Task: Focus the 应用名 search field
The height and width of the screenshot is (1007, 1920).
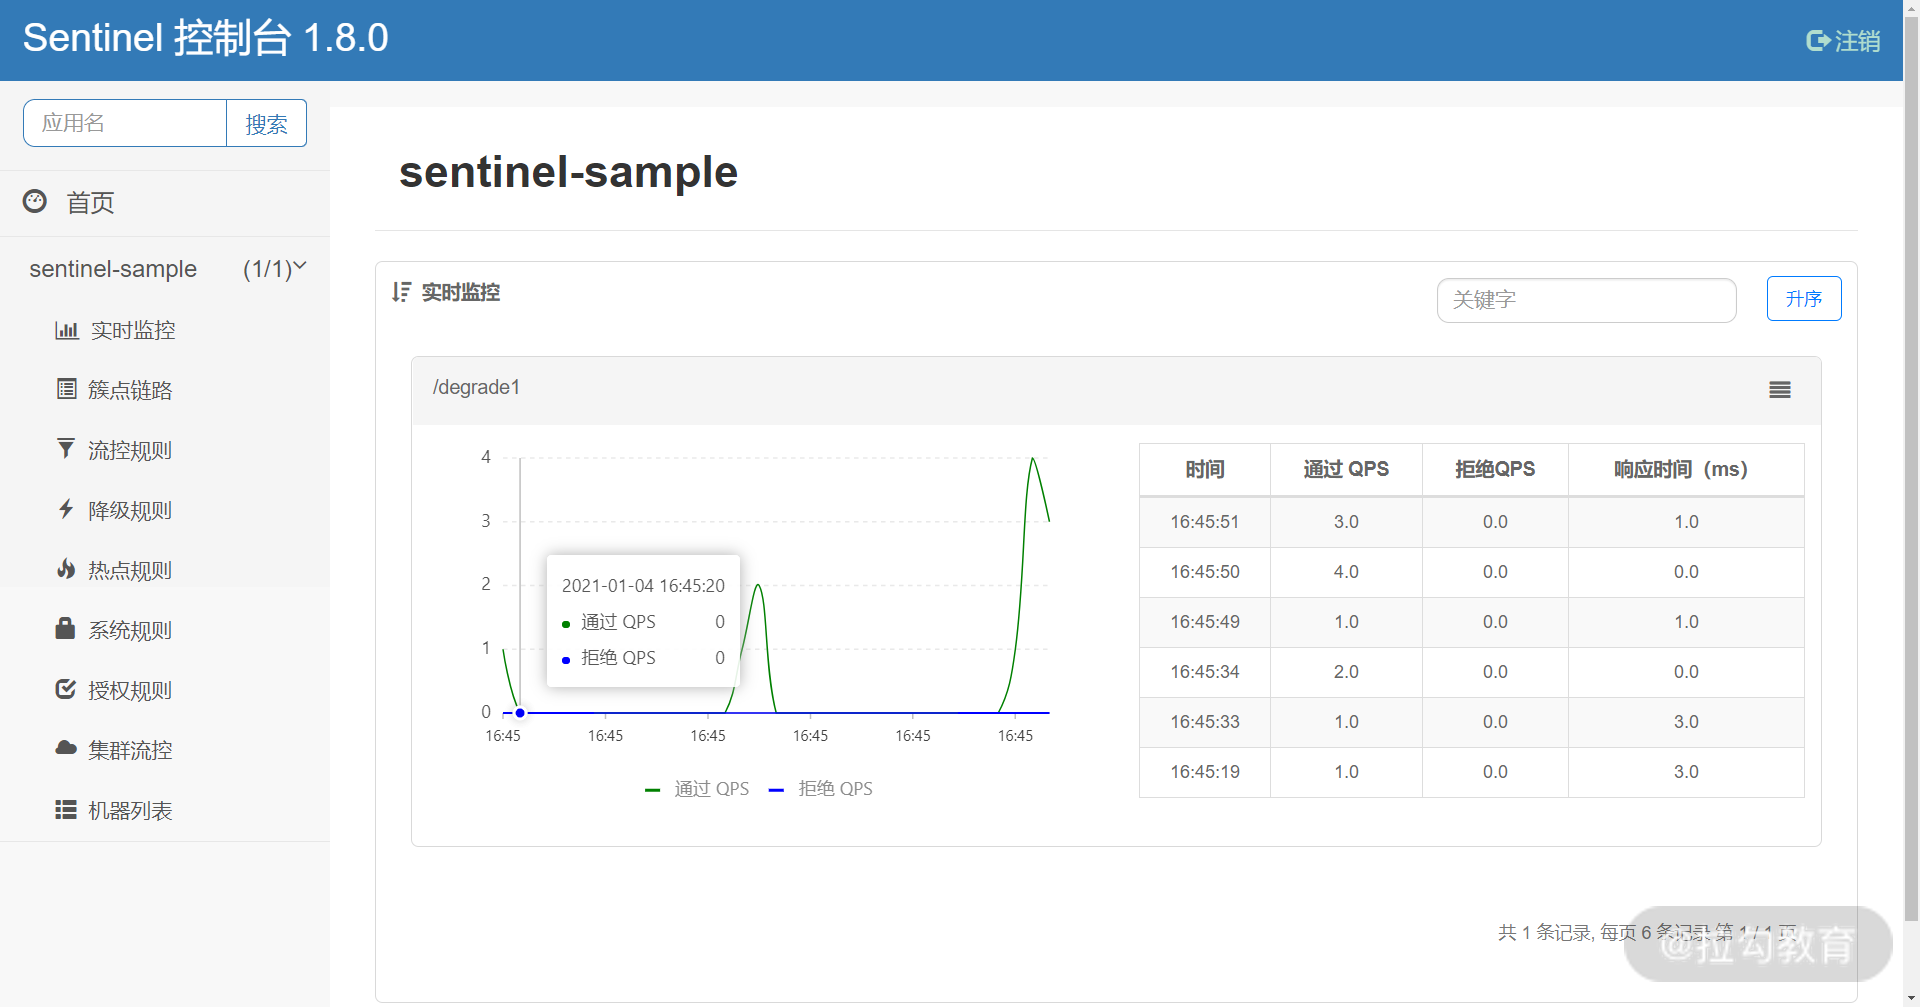Action: [125, 123]
